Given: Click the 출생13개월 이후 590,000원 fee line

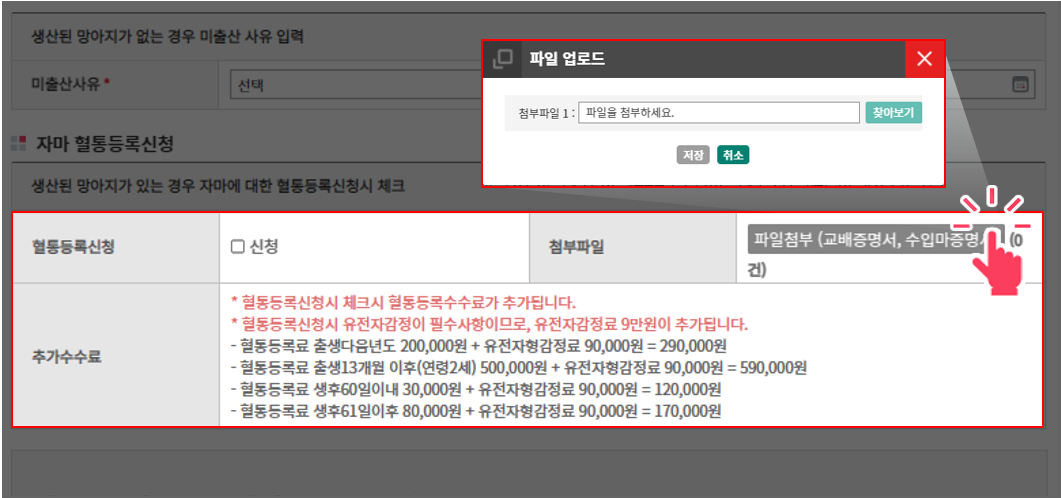Looking at the screenshot, I should (517, 367).
